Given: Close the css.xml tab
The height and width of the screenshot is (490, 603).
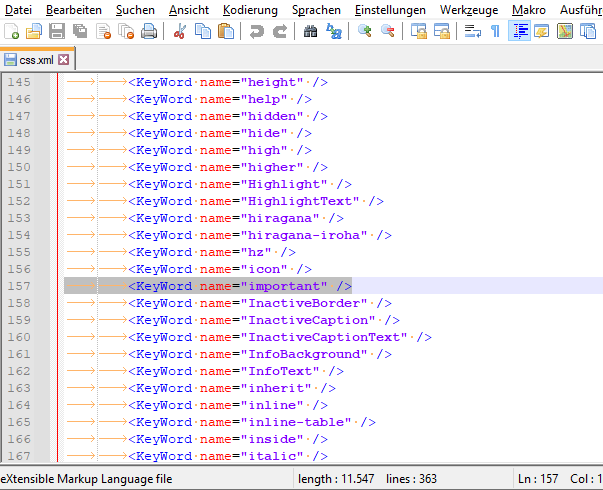Looking at the screenshot, I should click(x=64, y=60).
